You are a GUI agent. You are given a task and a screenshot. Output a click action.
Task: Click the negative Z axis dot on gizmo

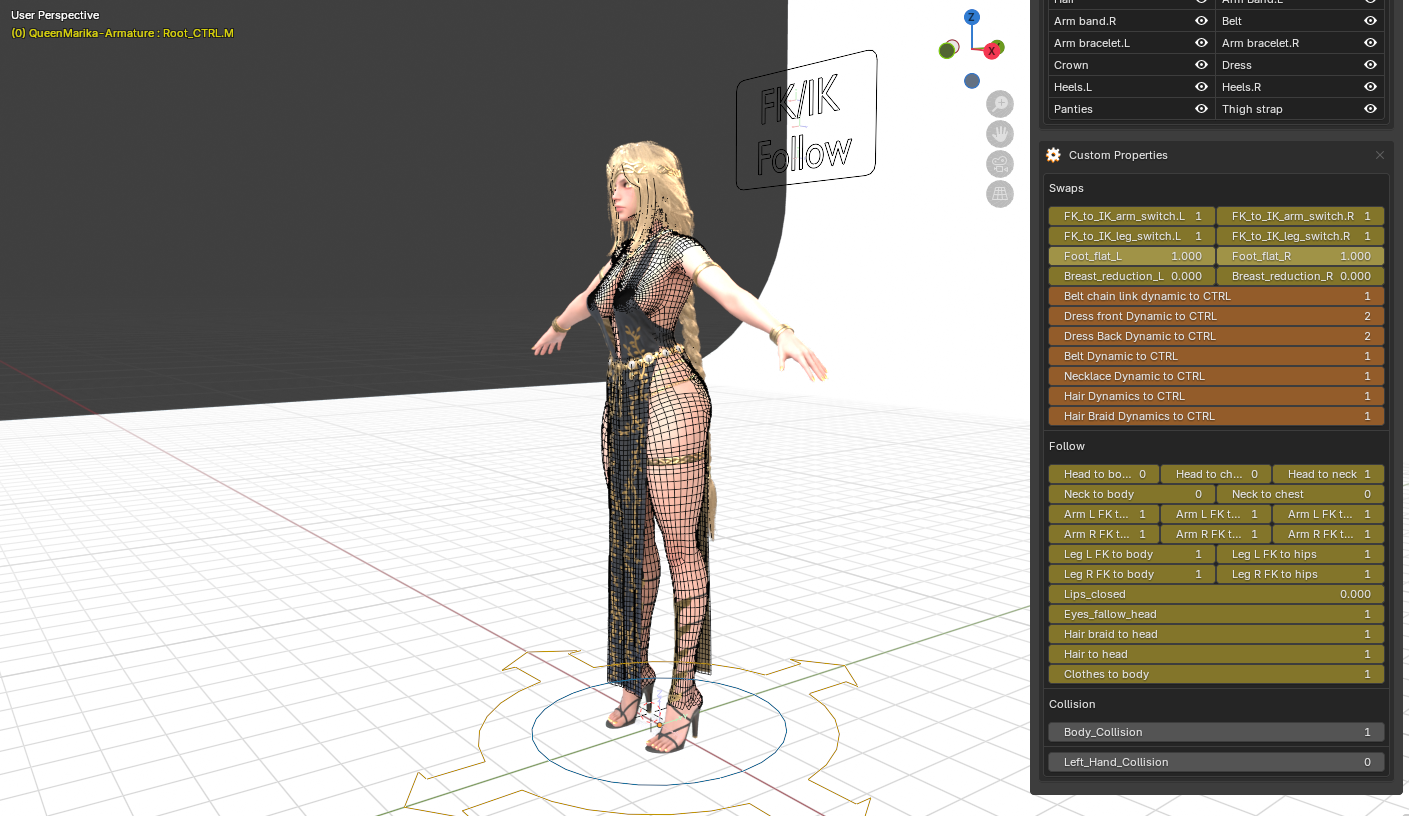971,81
